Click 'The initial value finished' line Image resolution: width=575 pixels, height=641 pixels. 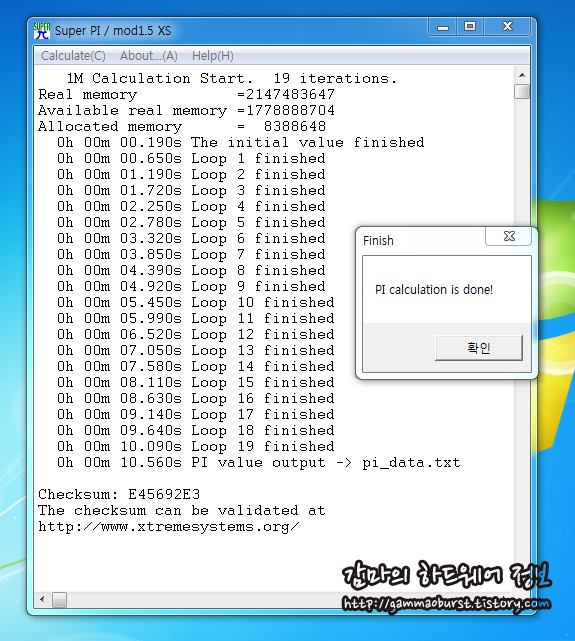[x=241, y=142]
